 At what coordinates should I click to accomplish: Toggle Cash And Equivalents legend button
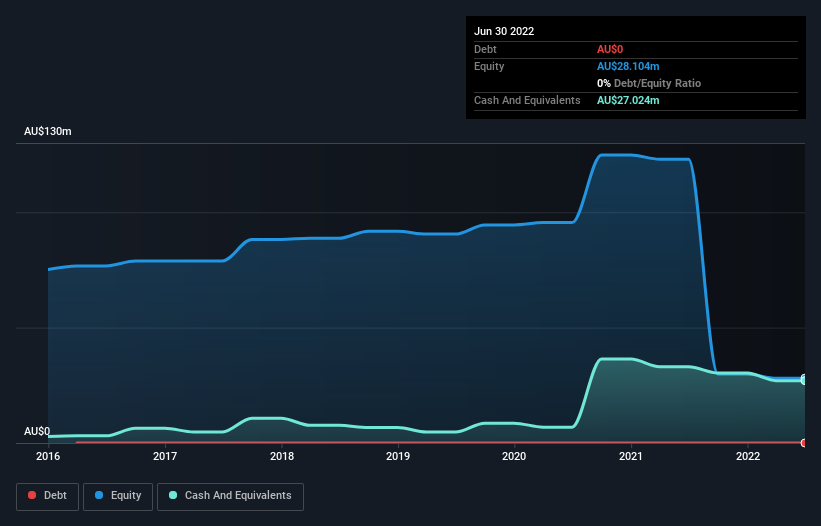[230, 496]
